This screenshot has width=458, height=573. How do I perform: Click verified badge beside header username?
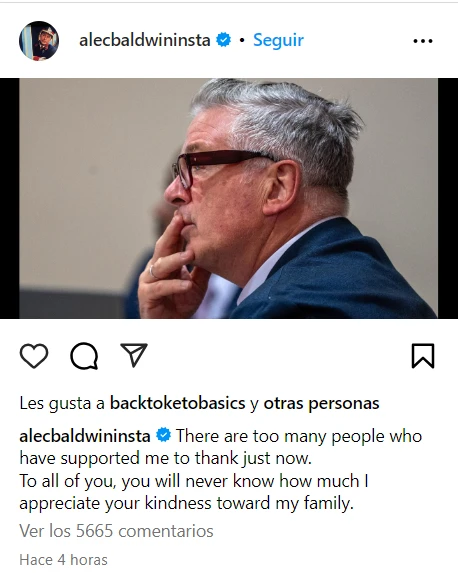(223, 39)
